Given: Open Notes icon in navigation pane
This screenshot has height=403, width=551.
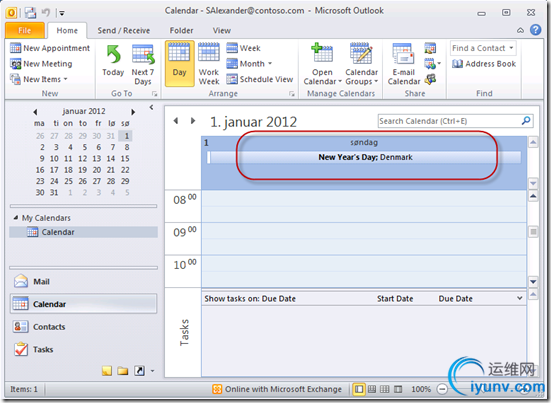Looking at the screenshot, I should coord(107,371).
